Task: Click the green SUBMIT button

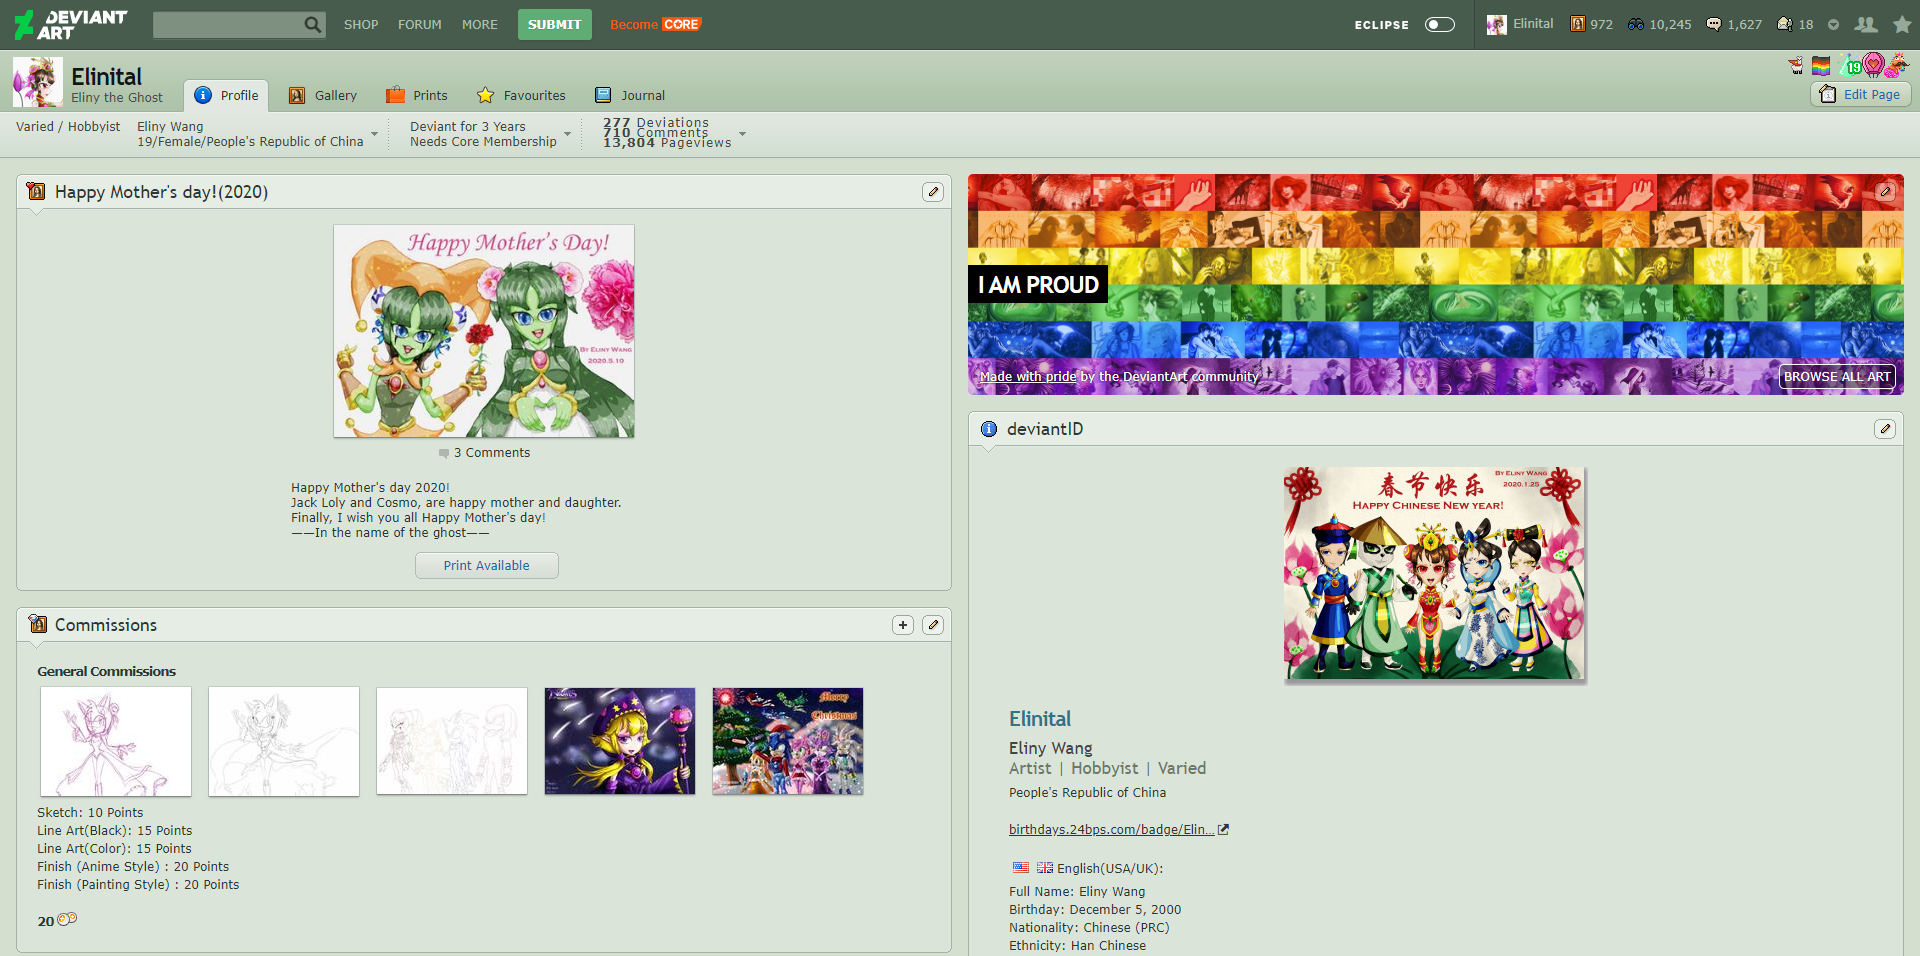Action: (555, 25)
